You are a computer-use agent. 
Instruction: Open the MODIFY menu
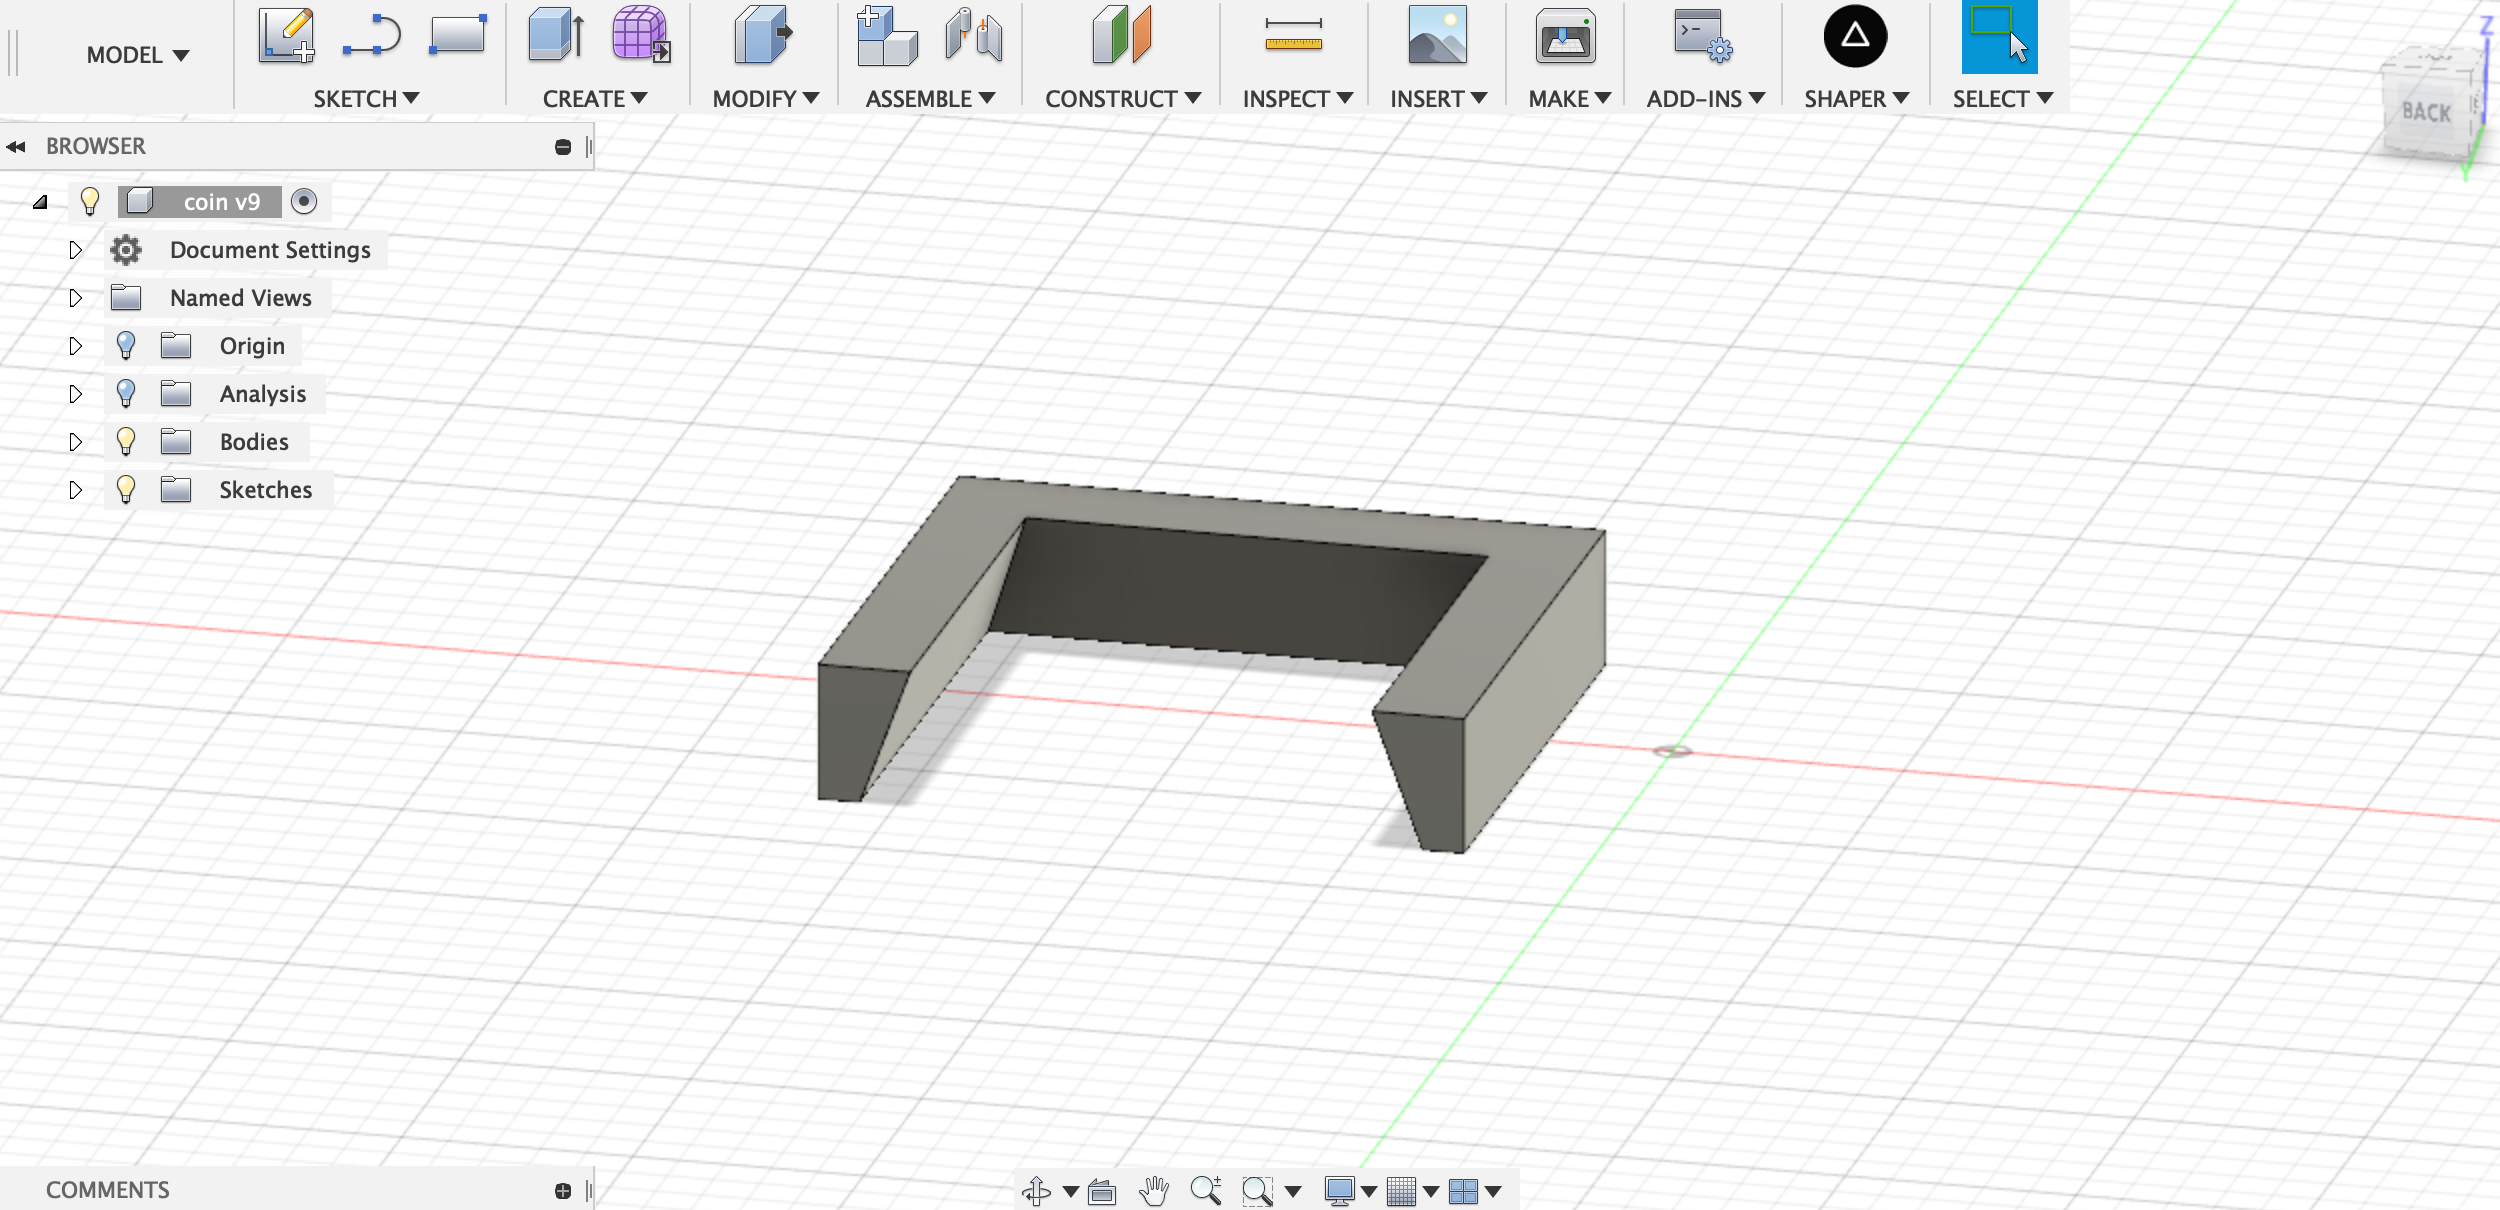pyautogui.click(x=765, y=99)
